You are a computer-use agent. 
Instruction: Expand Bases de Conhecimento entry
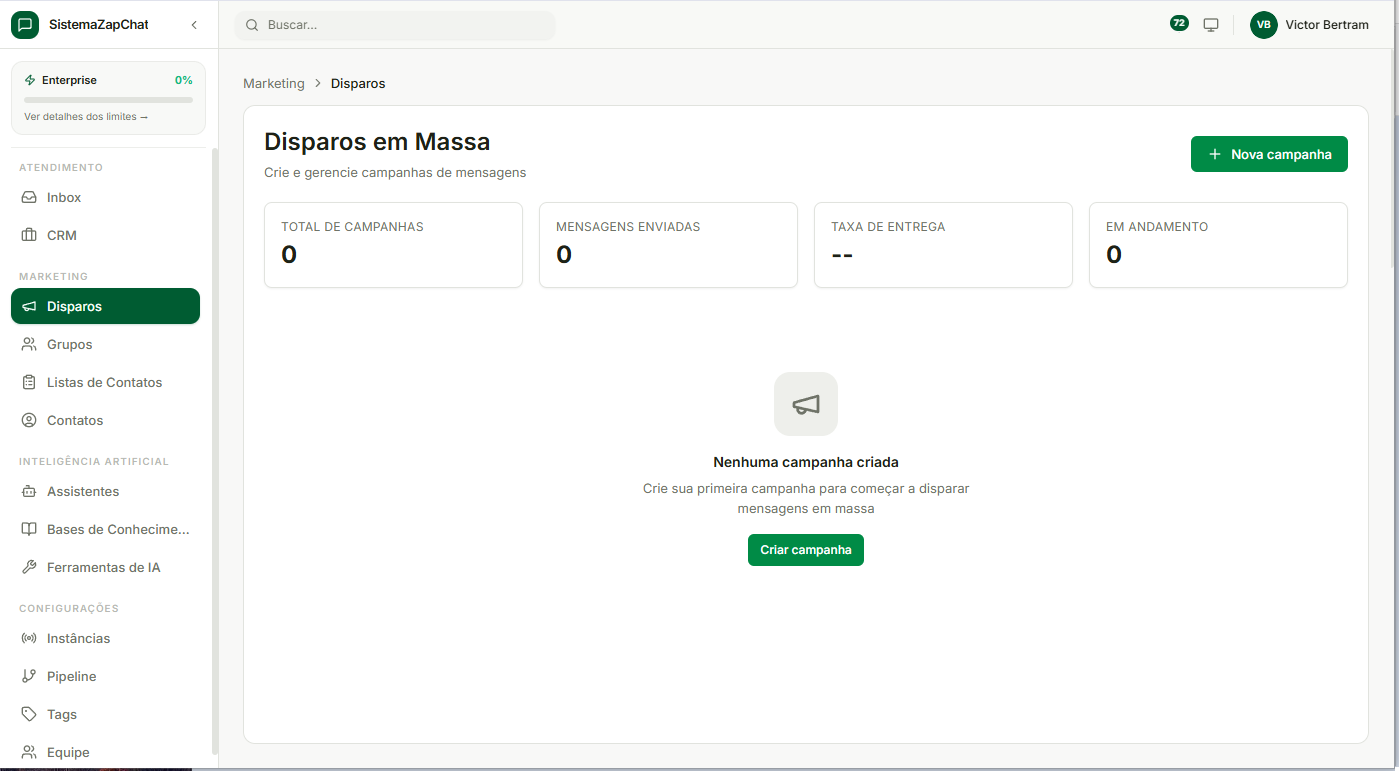[x=118, y=529]
